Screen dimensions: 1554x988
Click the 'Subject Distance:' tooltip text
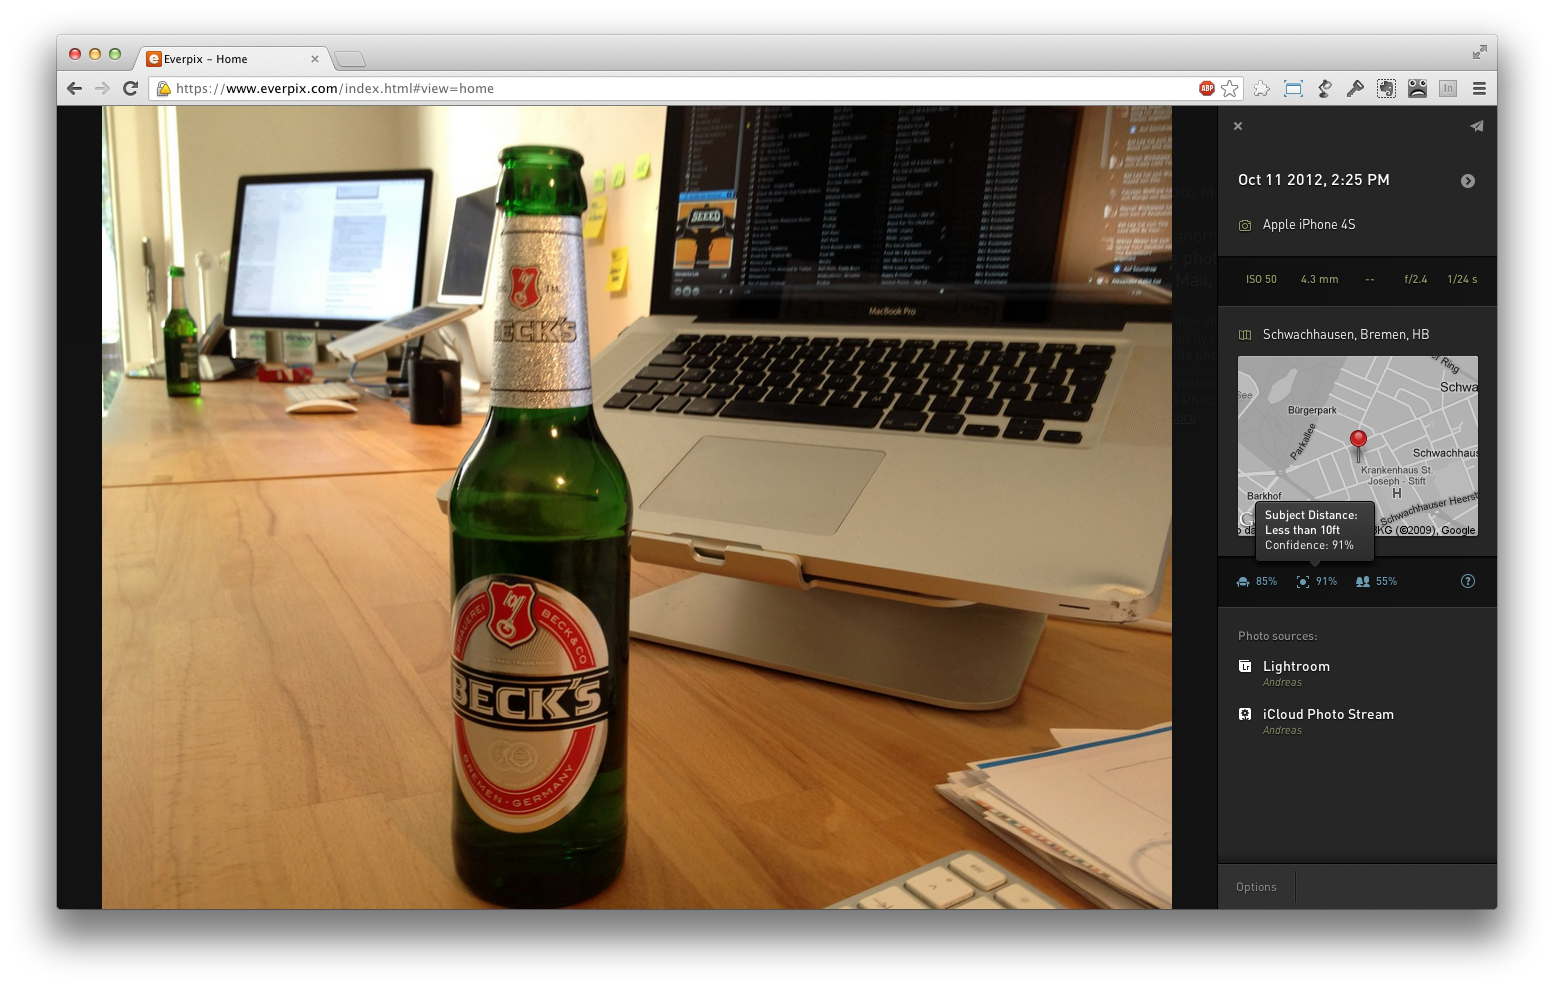(x=1311, y=515)
